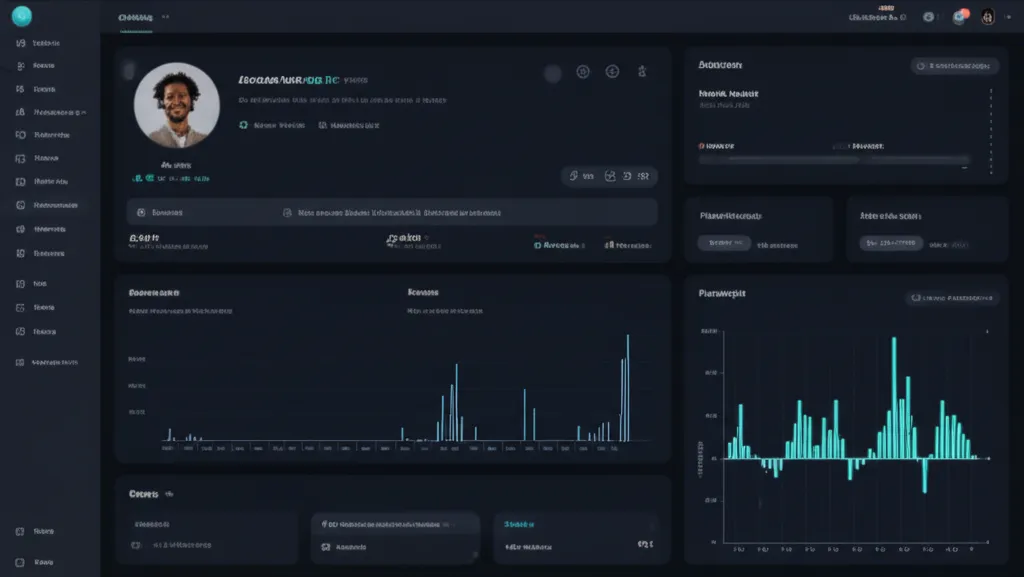The image size is (1024, 577).
Task: Select the fourth sidebar menu item with the longest label
Action: (x=59, y=113)
